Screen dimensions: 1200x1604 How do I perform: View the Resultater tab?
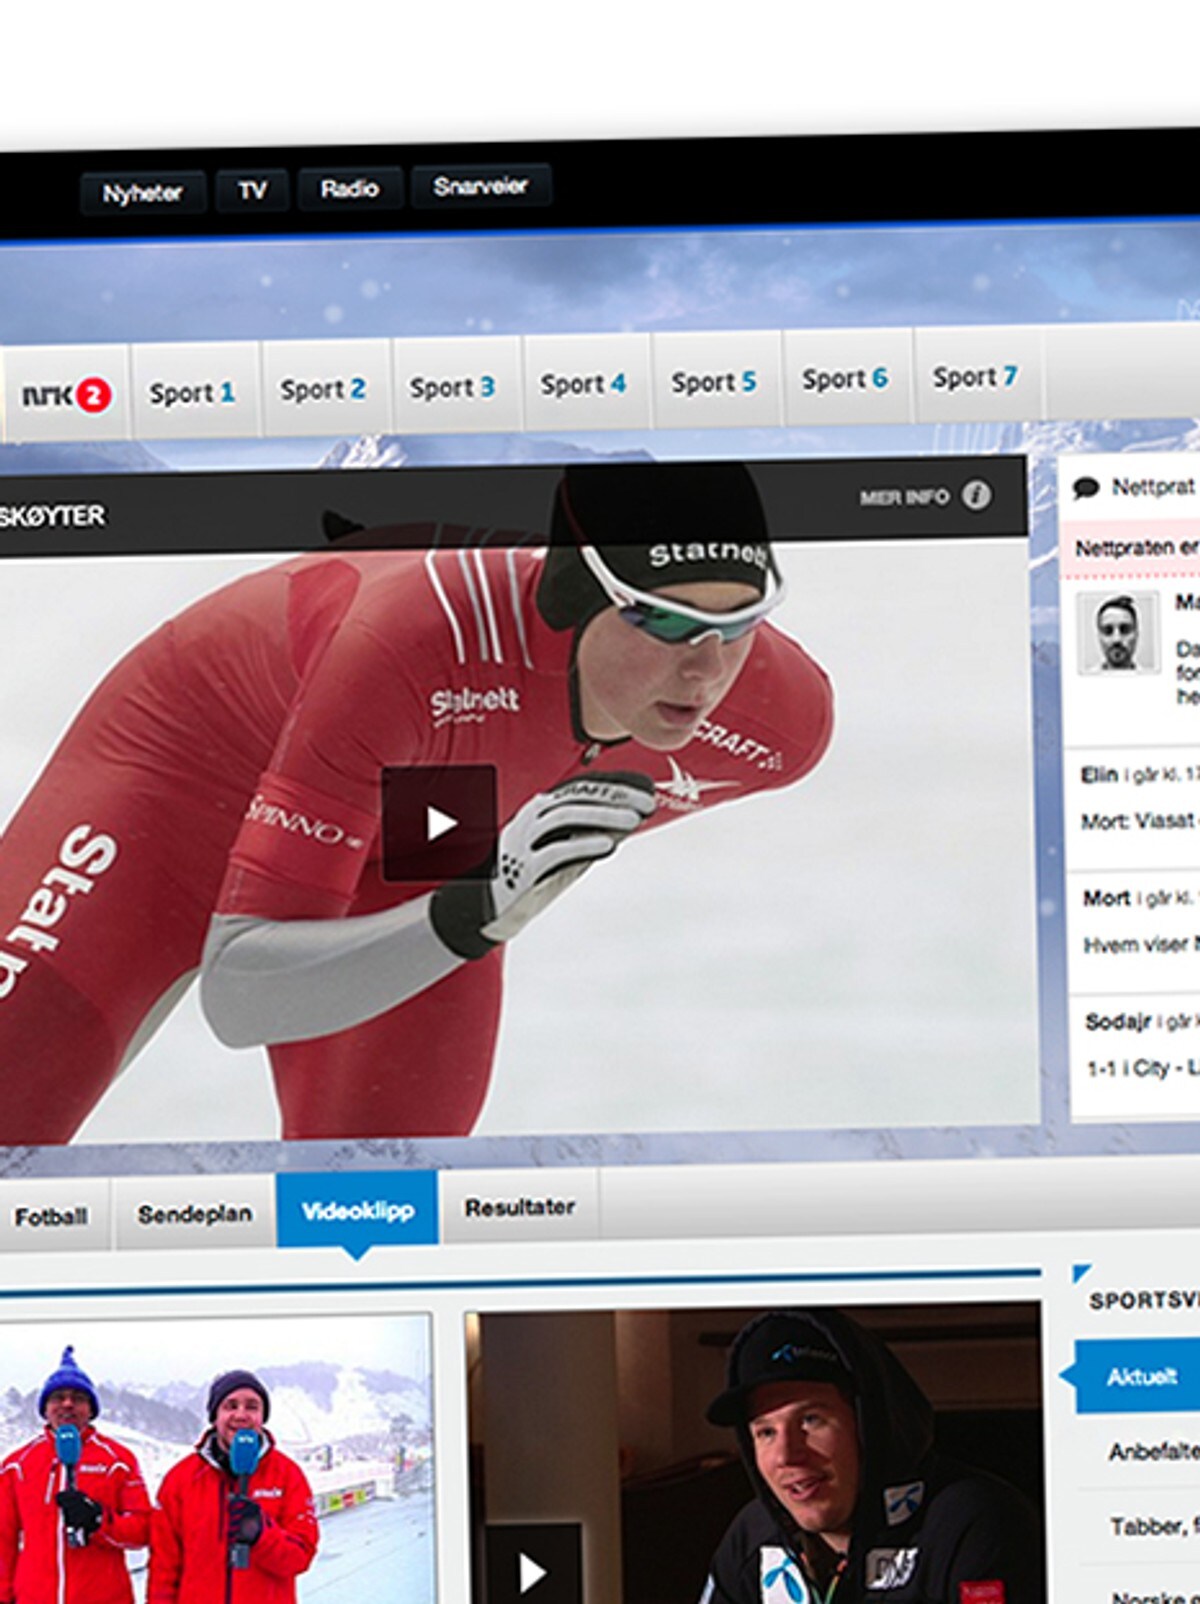519,1207
